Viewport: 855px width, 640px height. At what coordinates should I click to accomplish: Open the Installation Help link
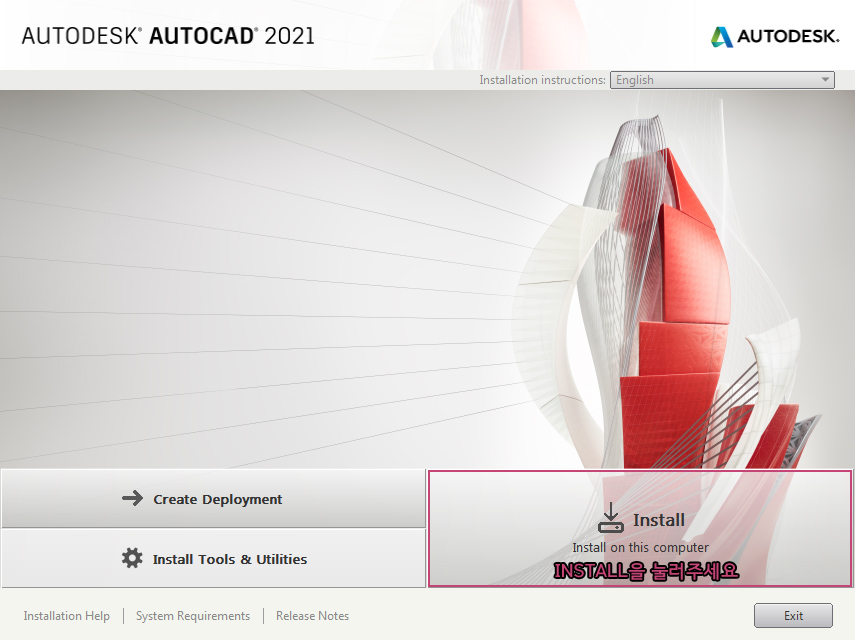pyautogui.click(x=67, y=615)
